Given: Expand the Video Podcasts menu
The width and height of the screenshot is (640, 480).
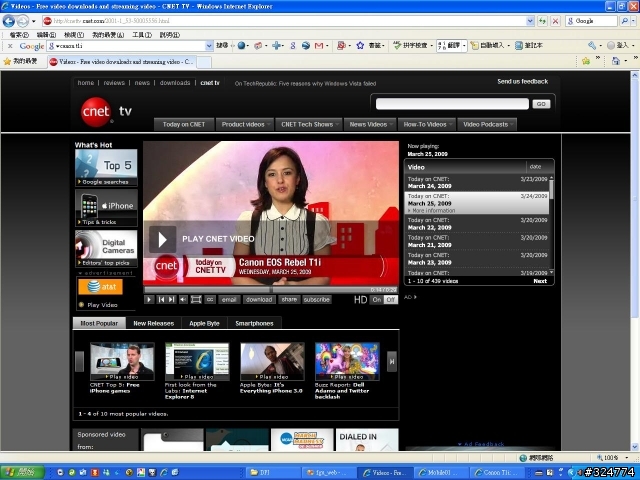Looking at the screenshot, I should click(x=487, y=124).
